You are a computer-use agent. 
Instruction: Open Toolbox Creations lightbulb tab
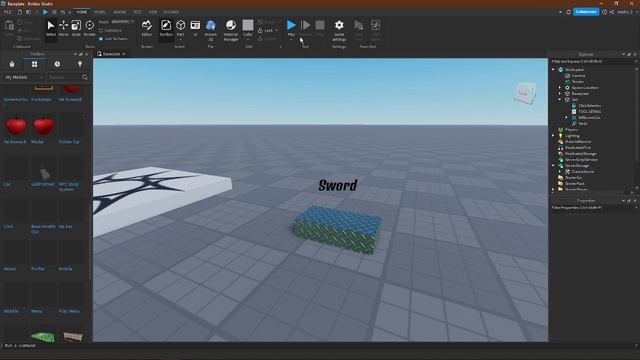pyautogui.click(x=80, y=64)
